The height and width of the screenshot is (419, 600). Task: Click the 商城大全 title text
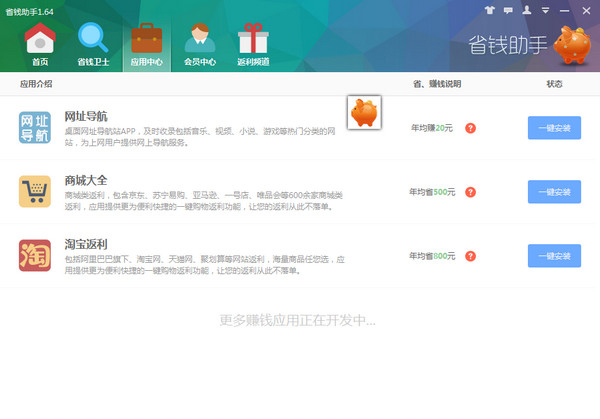coord(86,180)
